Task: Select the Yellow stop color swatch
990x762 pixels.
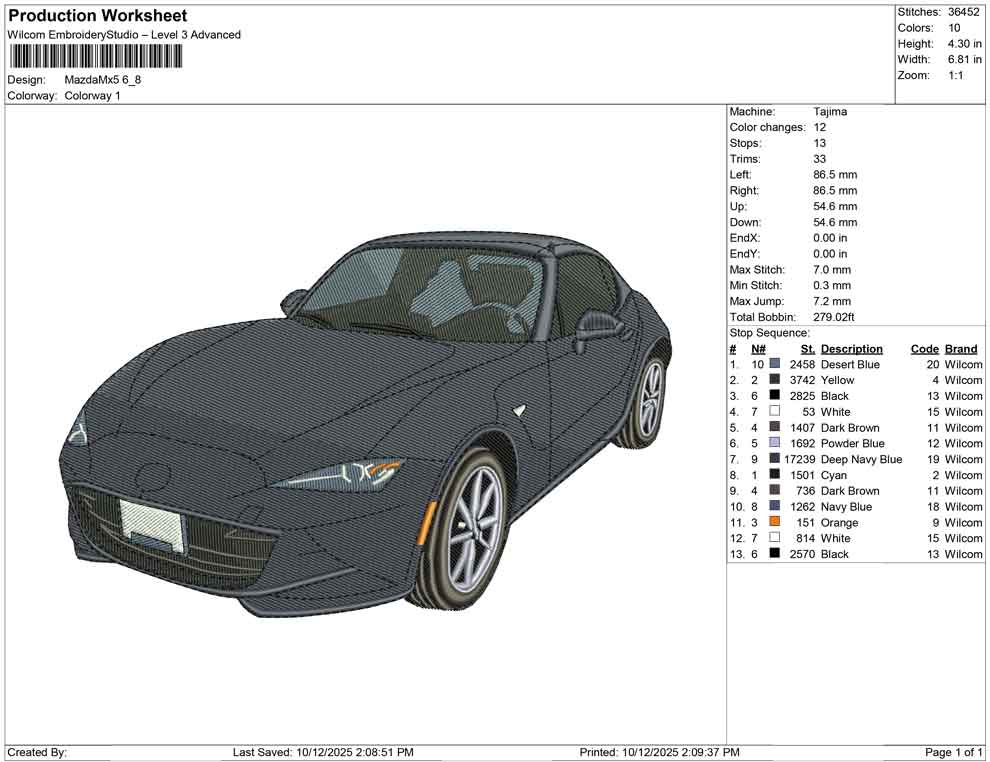Action: pyautogui.click(x=775, y=381)
